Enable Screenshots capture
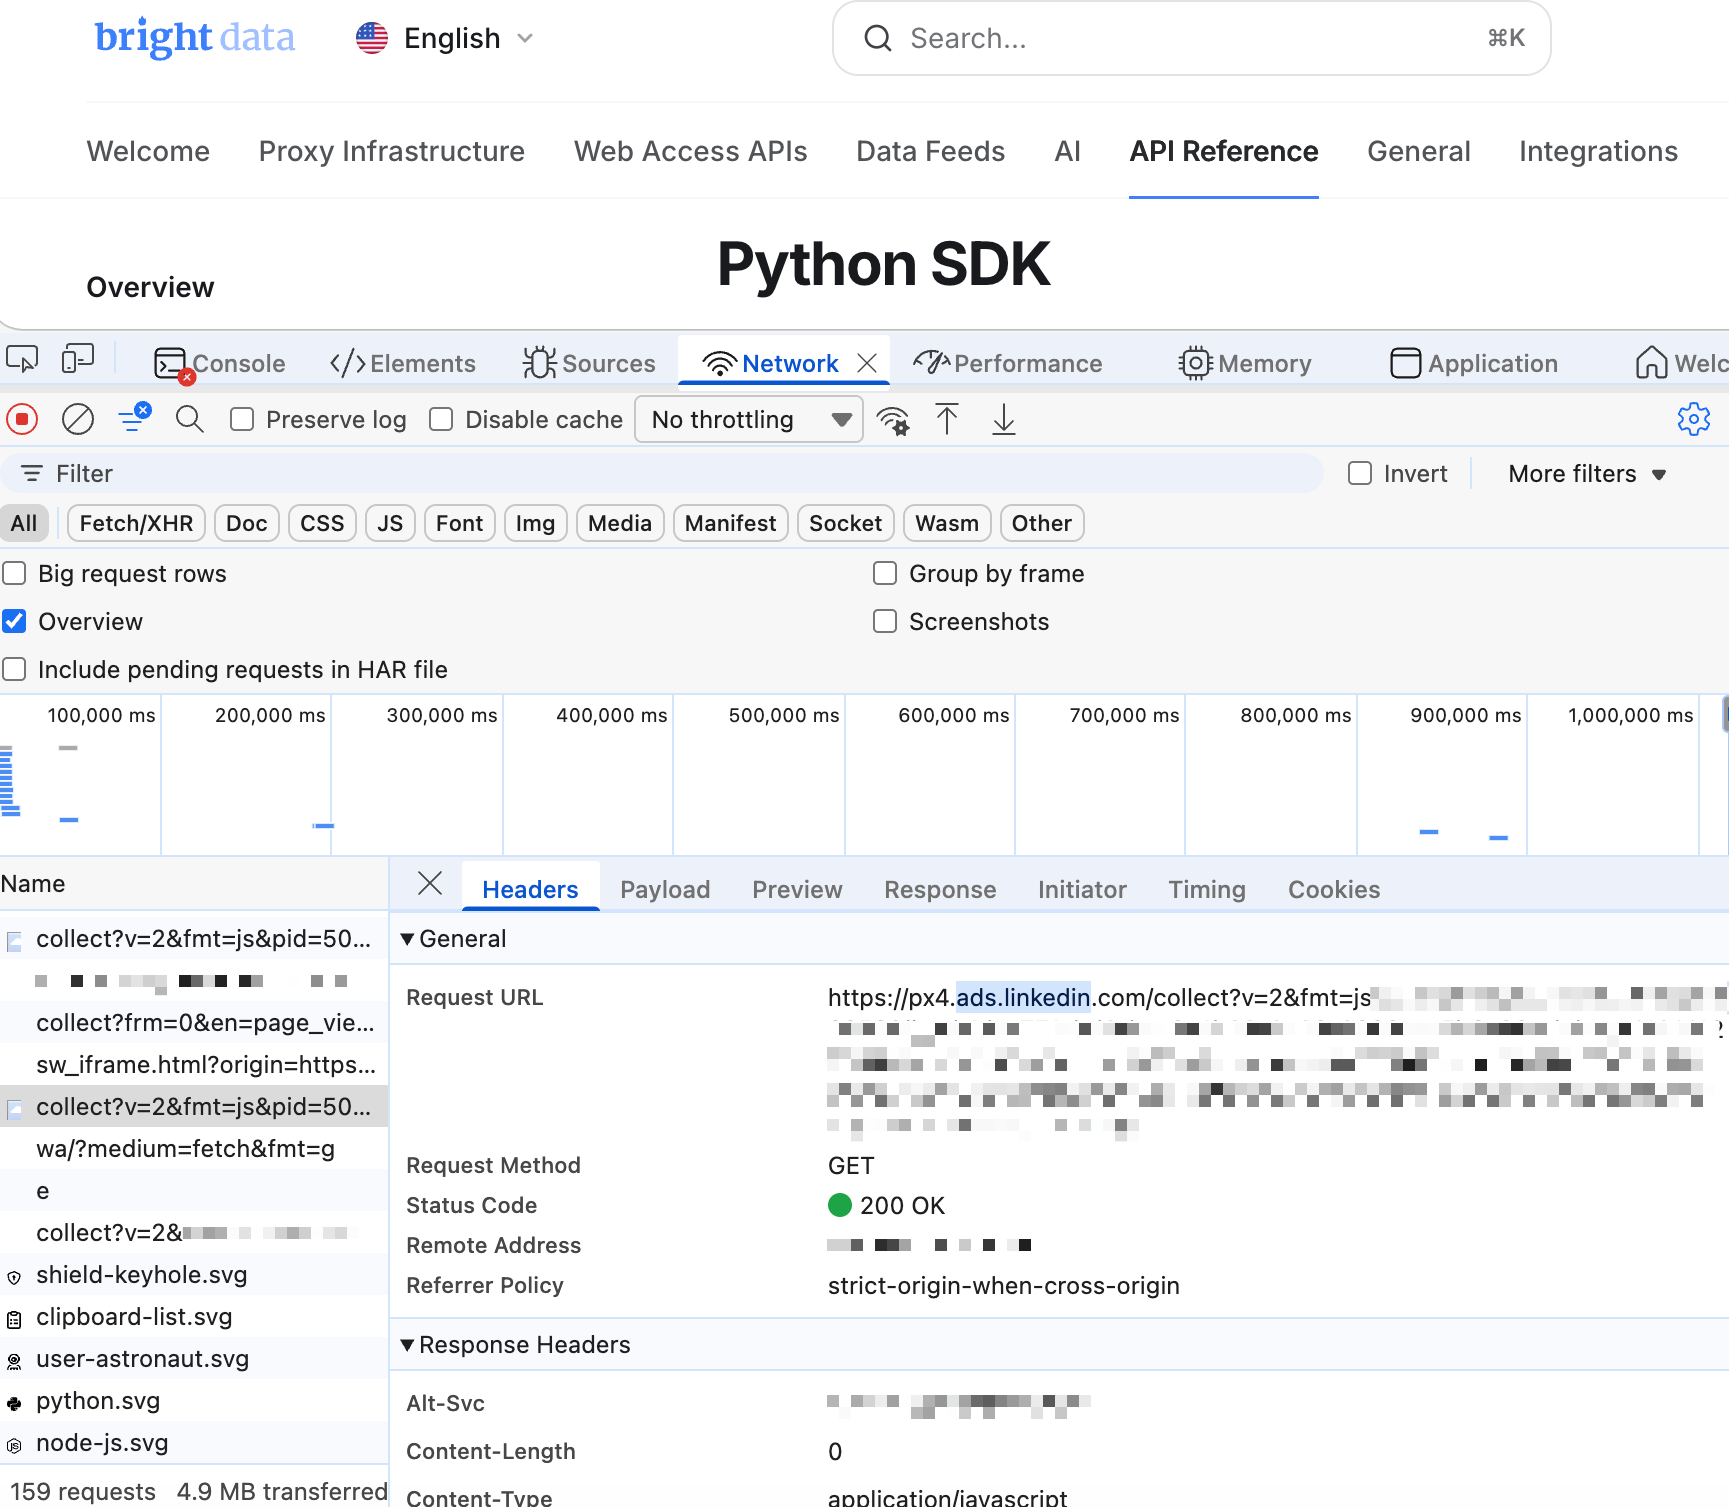Image resolution: width=1729 pixels, height=1507 pixels. click(884, 621)
